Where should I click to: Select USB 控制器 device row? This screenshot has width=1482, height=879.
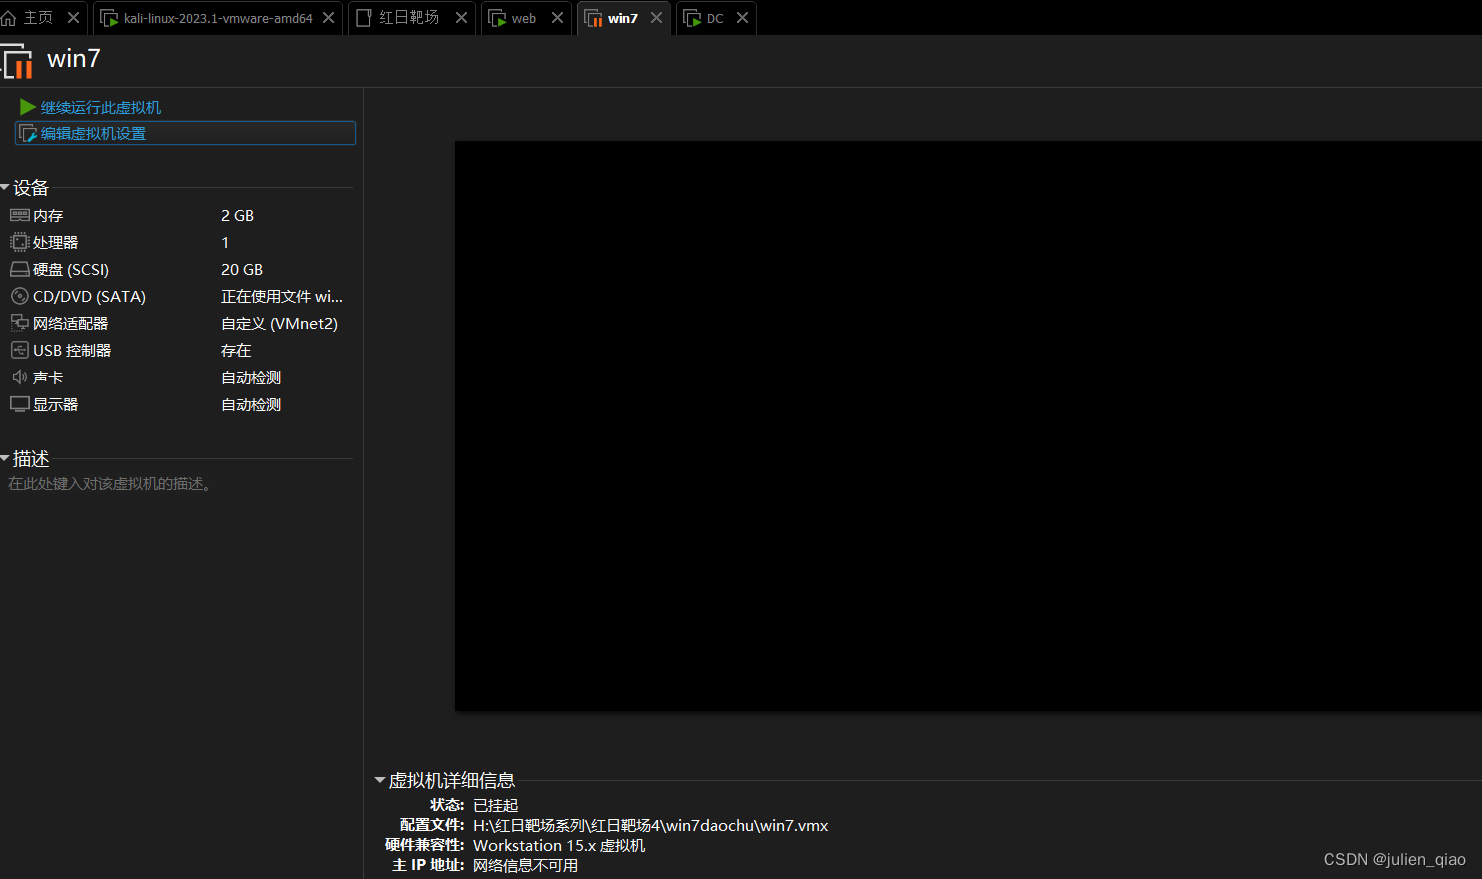(x=180, y=350)
